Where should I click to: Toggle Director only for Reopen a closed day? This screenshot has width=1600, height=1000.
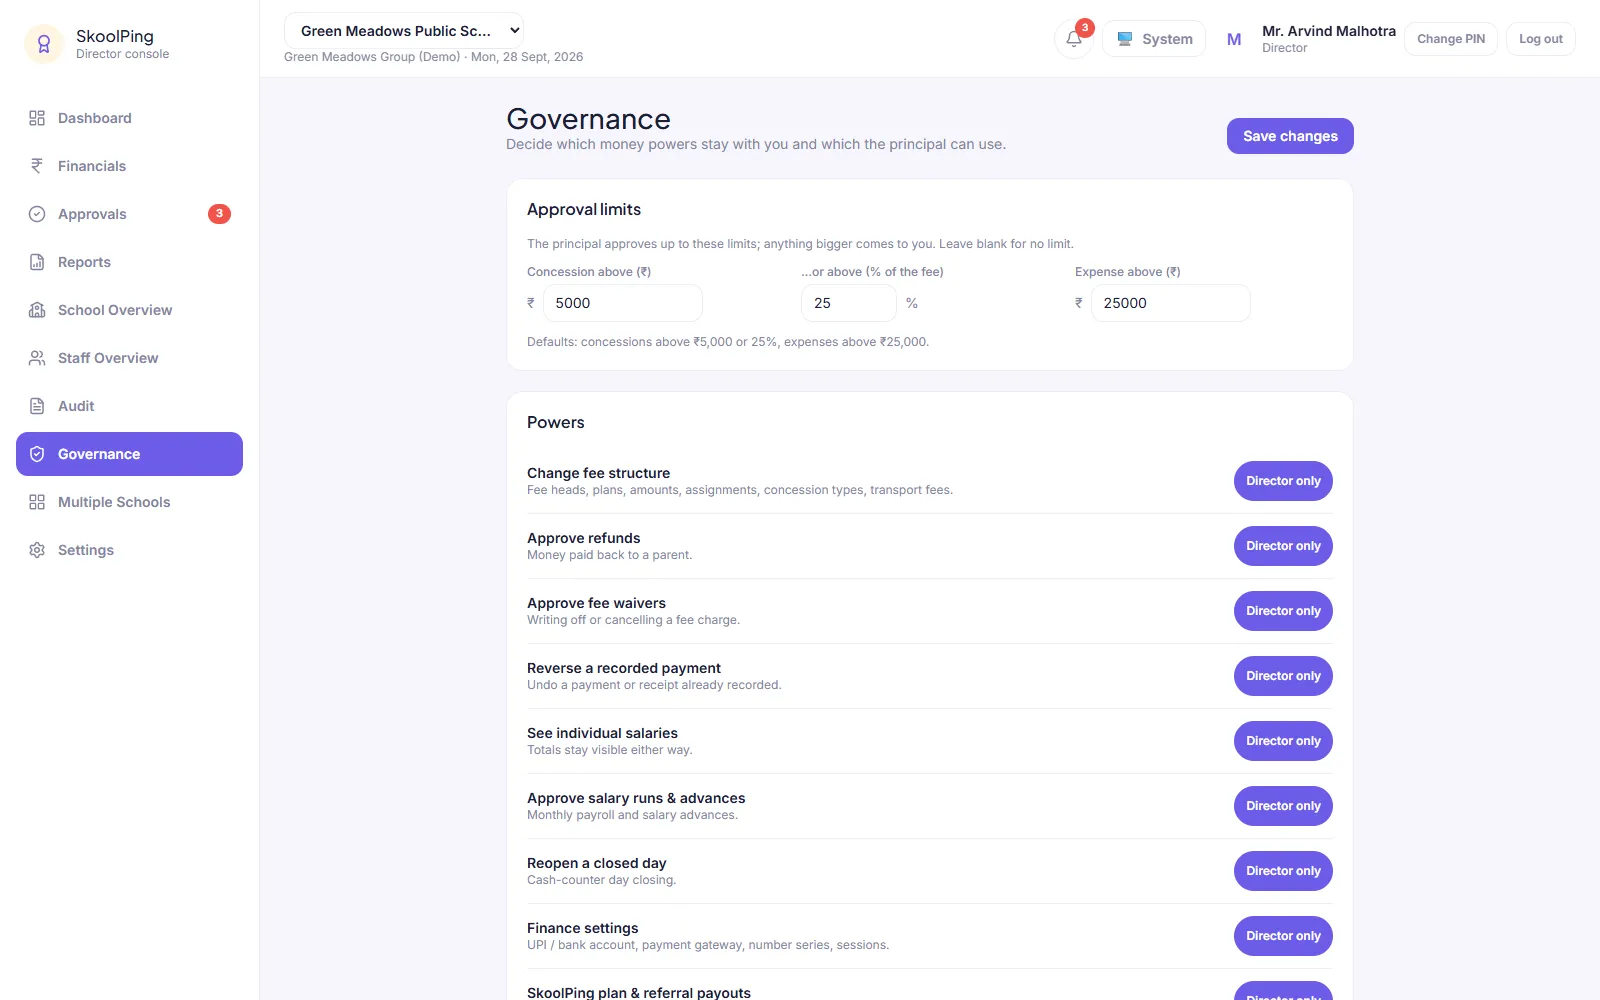[1283, 871]
